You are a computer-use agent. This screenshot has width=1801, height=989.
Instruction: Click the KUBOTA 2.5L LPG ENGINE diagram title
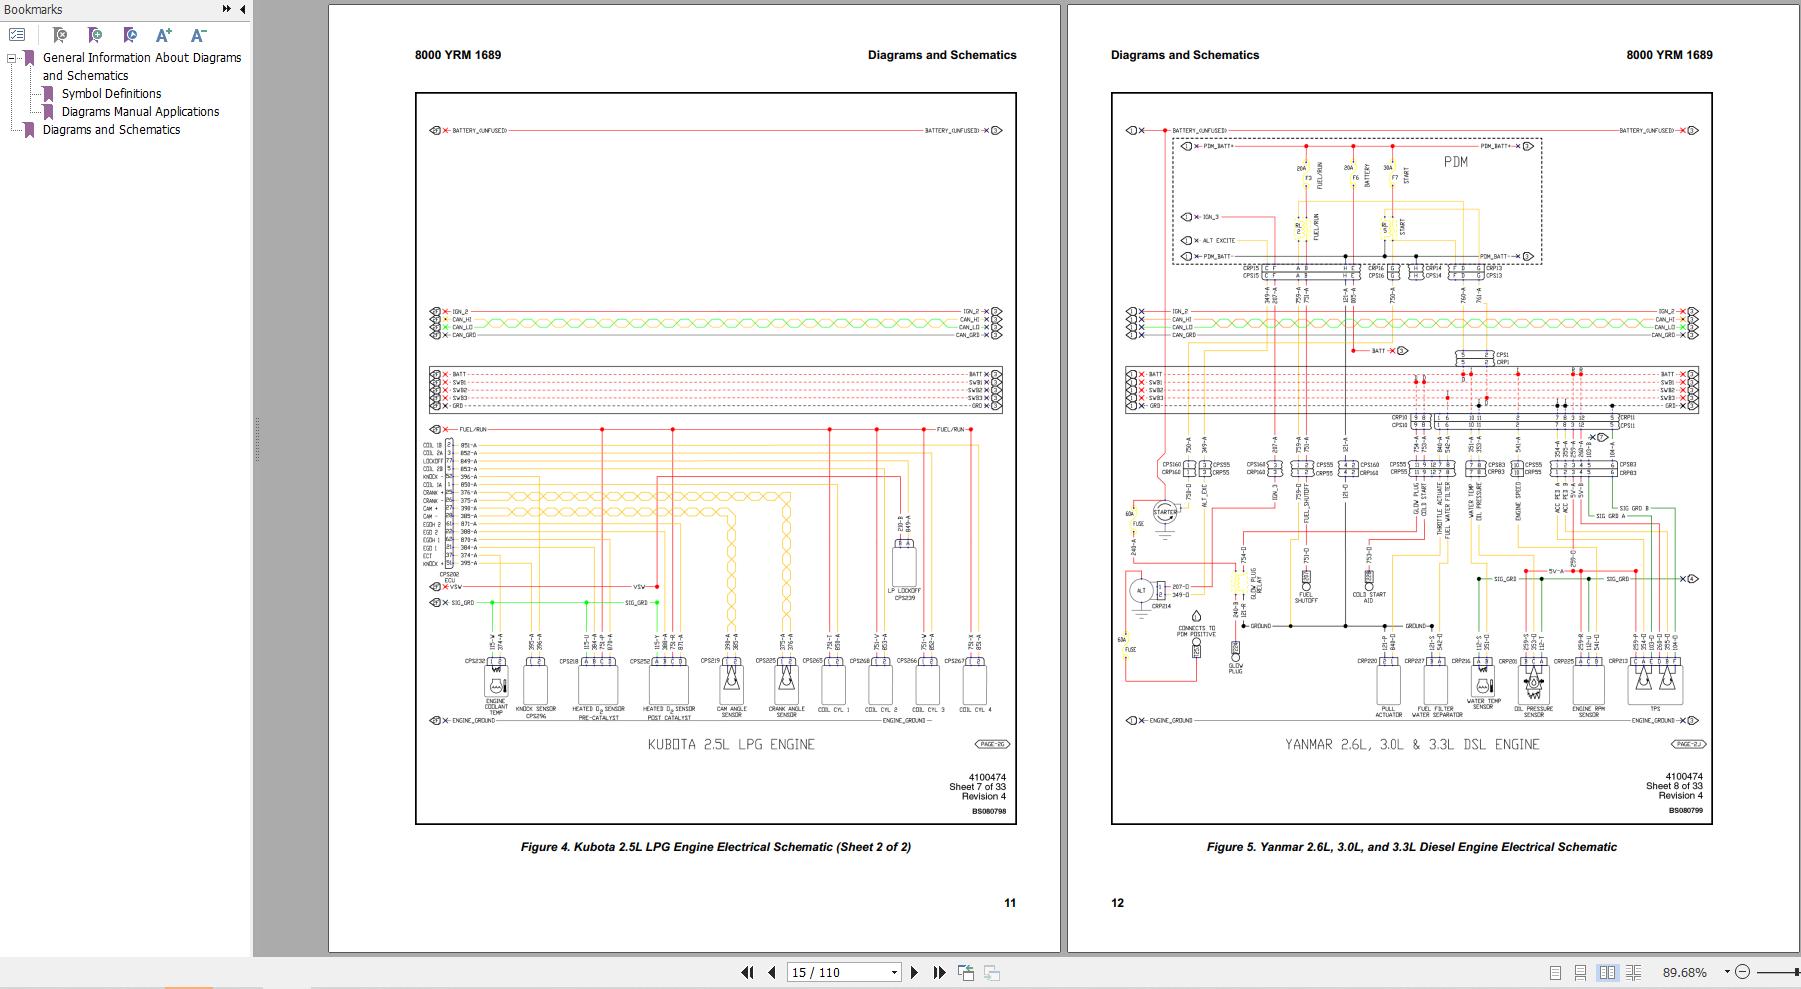[731, 745]
